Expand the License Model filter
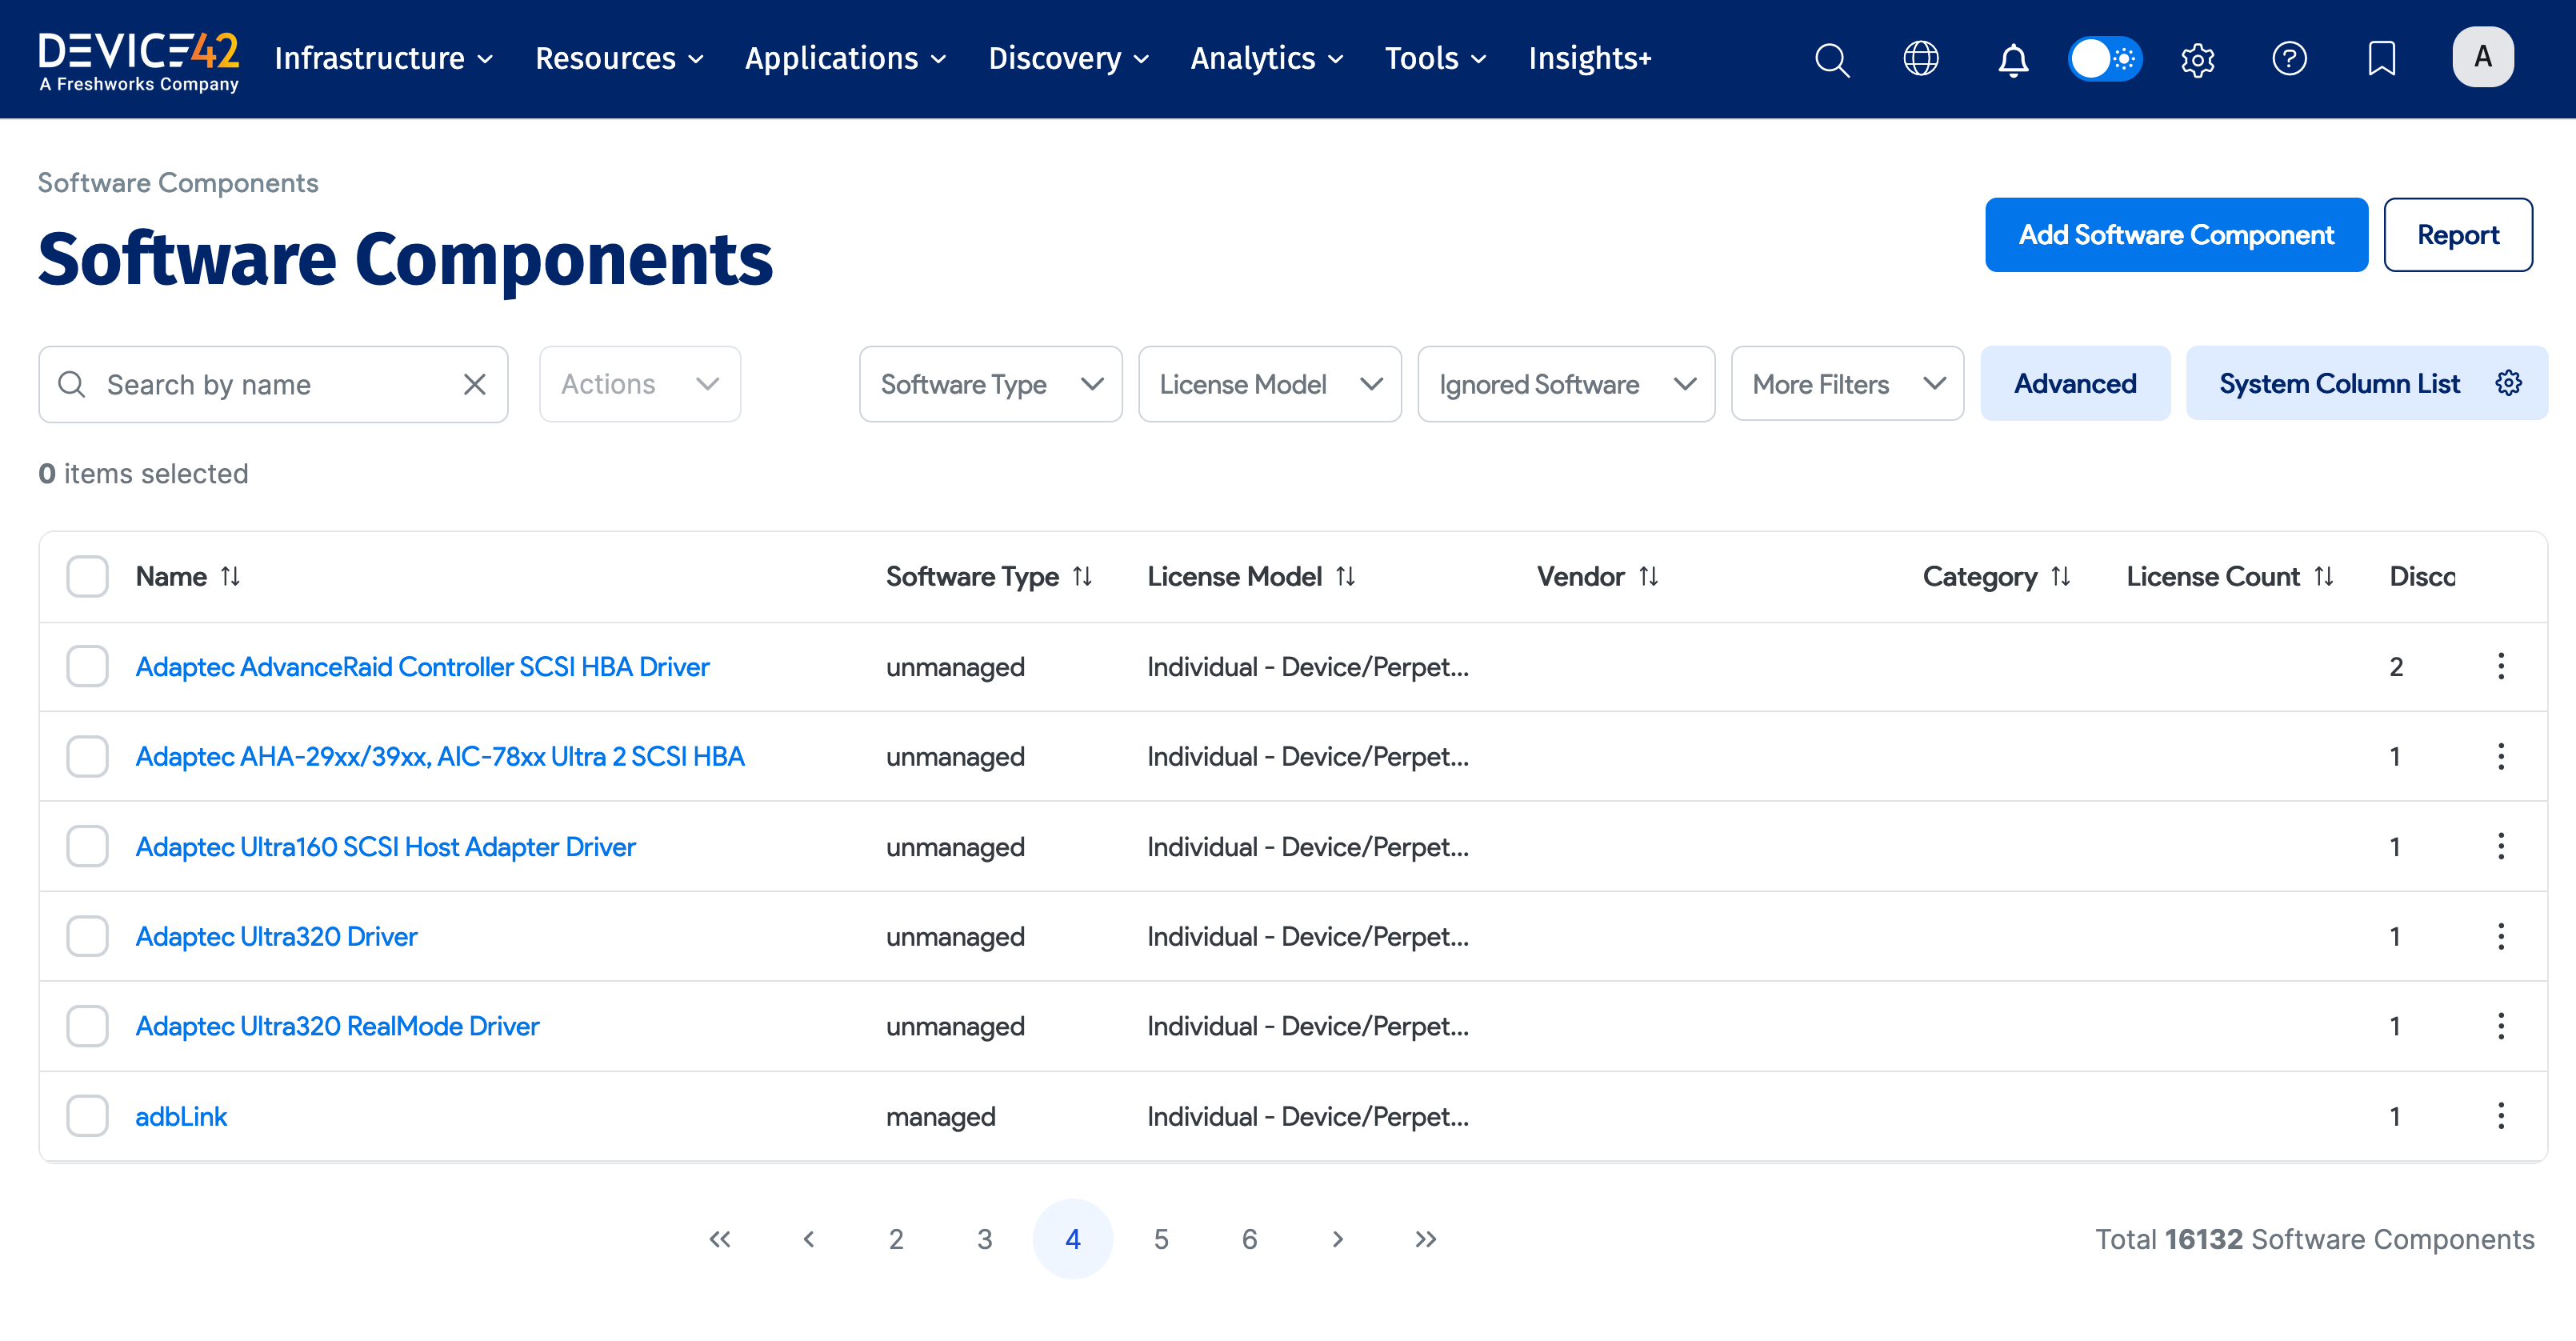Screen dimensions: 2576x1341 tap(1270, 384)
